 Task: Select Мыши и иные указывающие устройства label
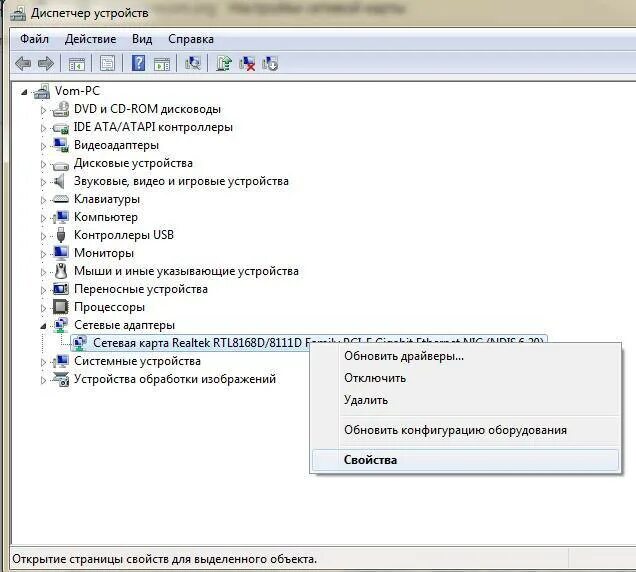tap(186, 271)
